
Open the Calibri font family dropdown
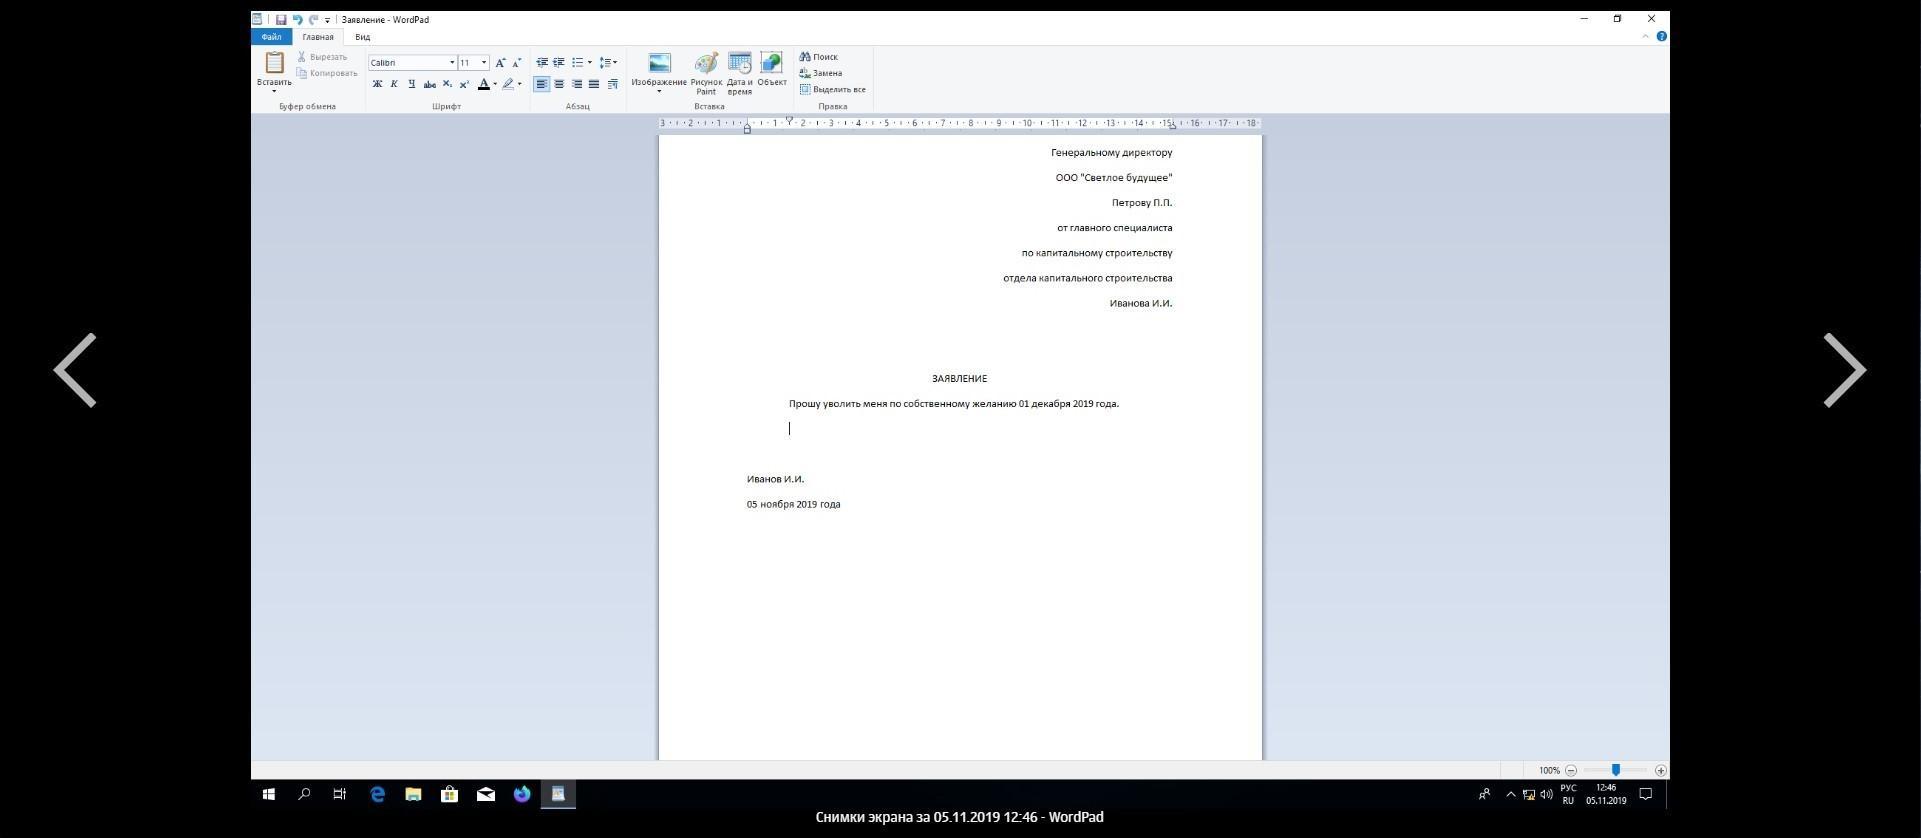point(451,63)
